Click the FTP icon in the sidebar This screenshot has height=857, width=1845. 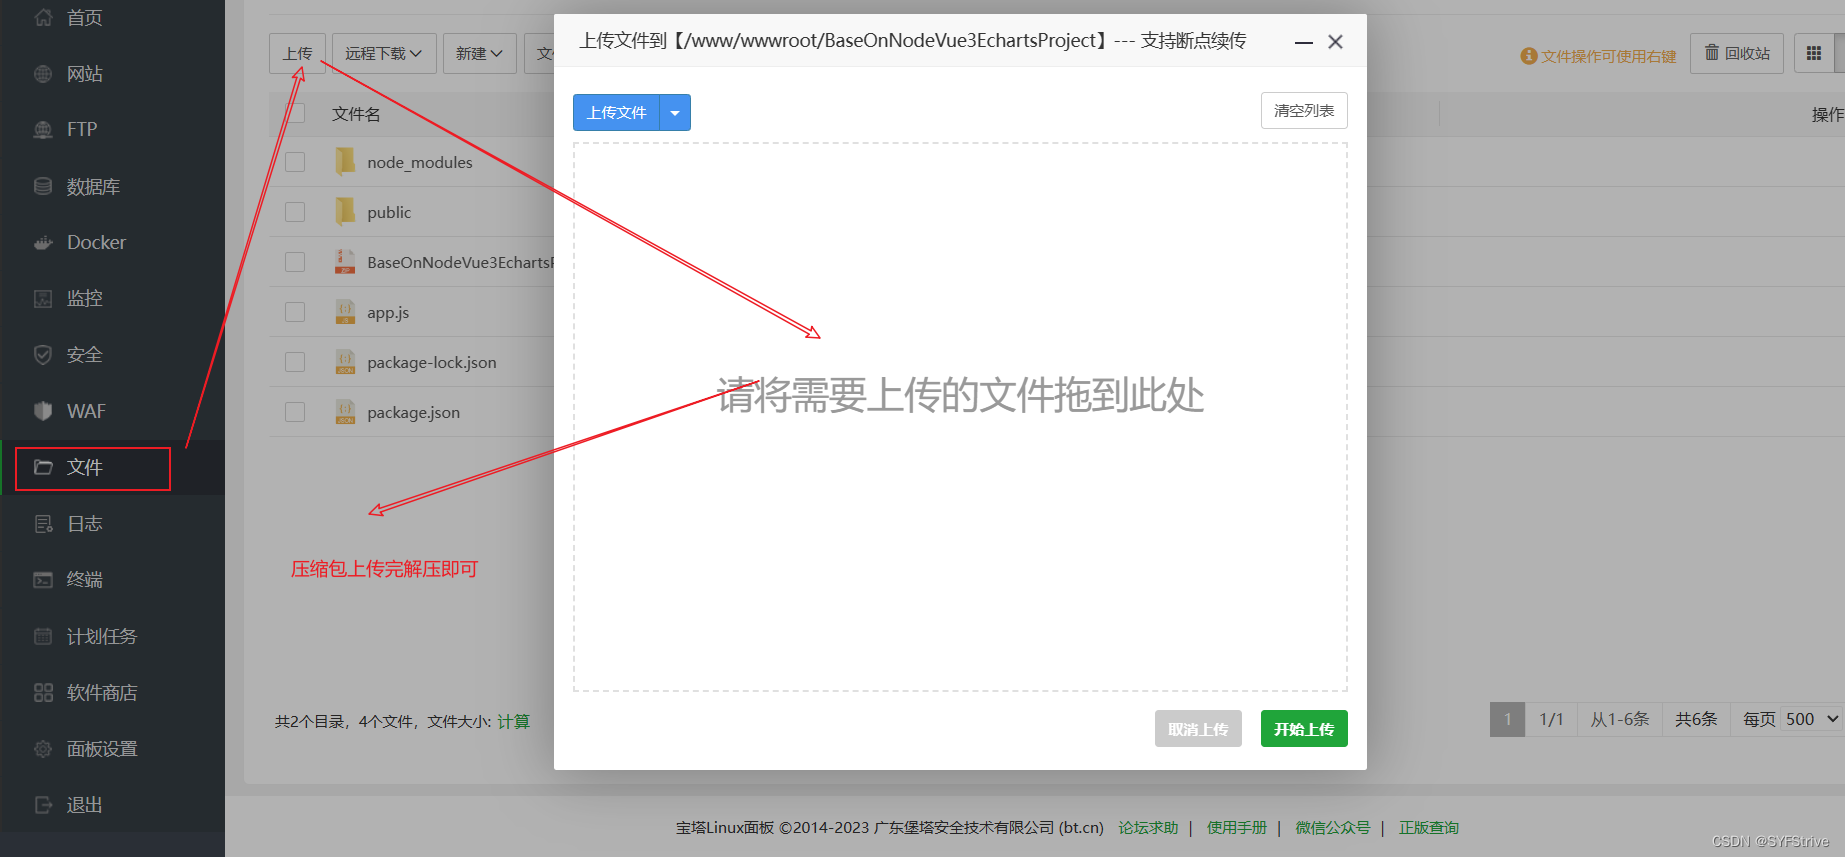(43, 129)
